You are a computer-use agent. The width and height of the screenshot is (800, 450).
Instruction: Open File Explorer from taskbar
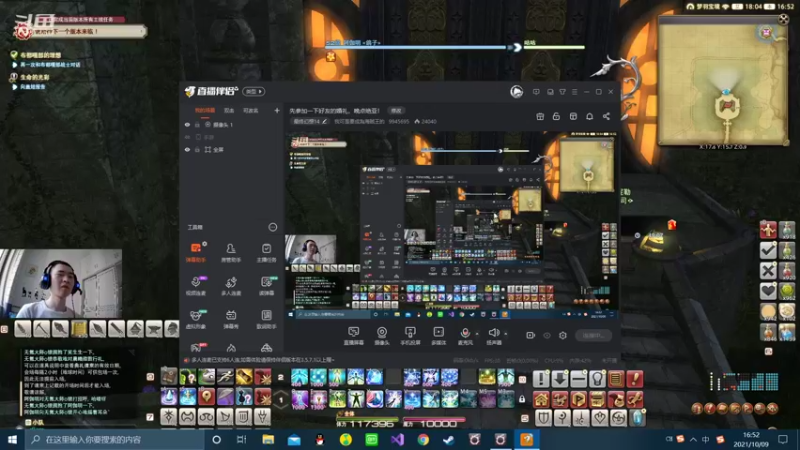[268, 439]
